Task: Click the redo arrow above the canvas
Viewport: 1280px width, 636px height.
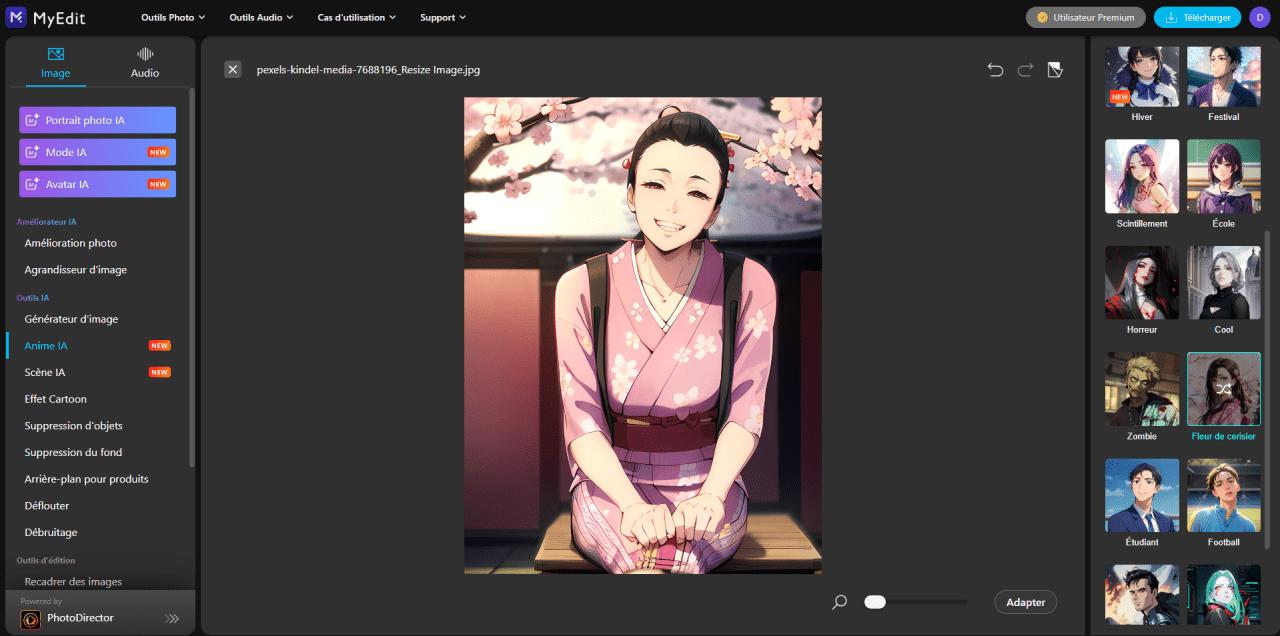Action: (1024, 69)
